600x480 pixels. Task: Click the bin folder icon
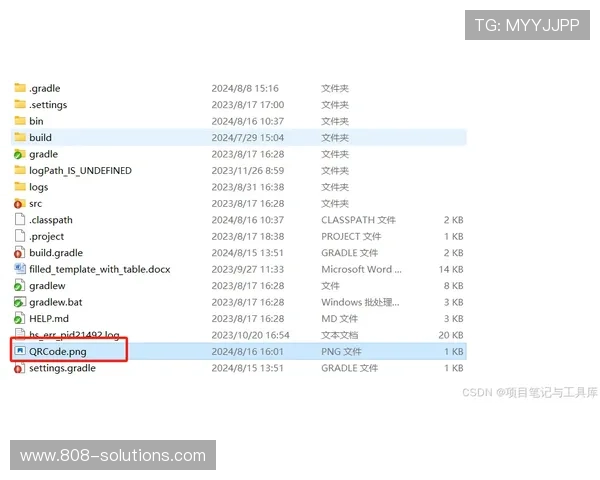click(x=20, y=121)
